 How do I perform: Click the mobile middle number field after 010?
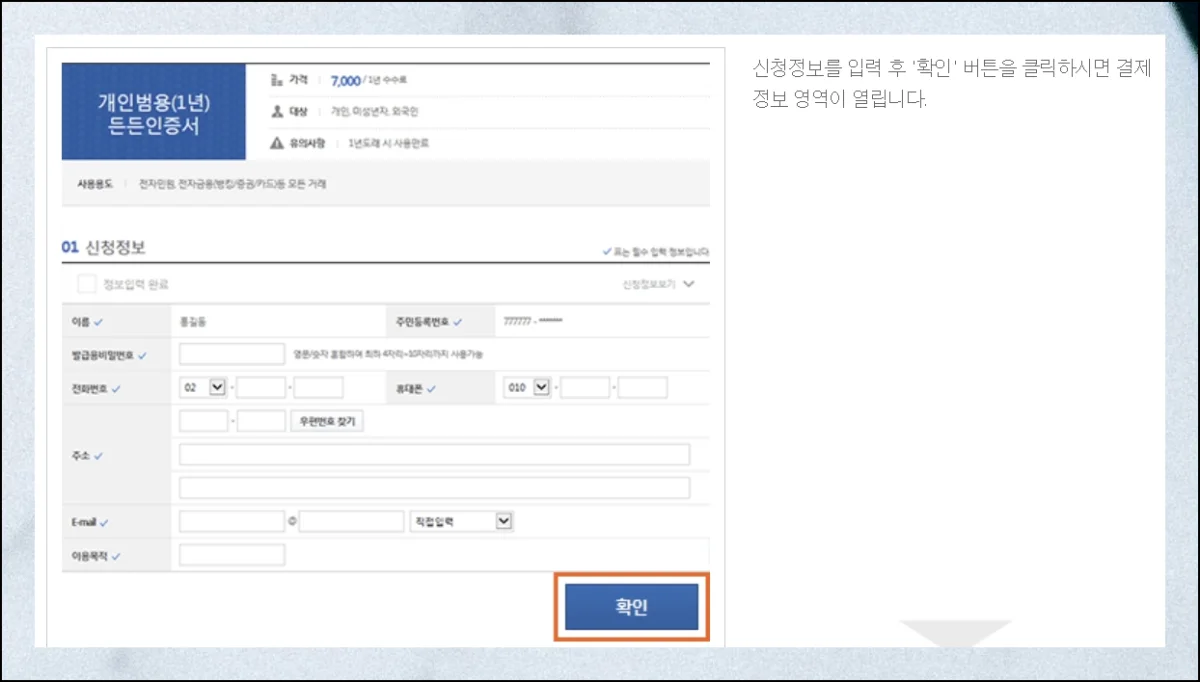585,387
